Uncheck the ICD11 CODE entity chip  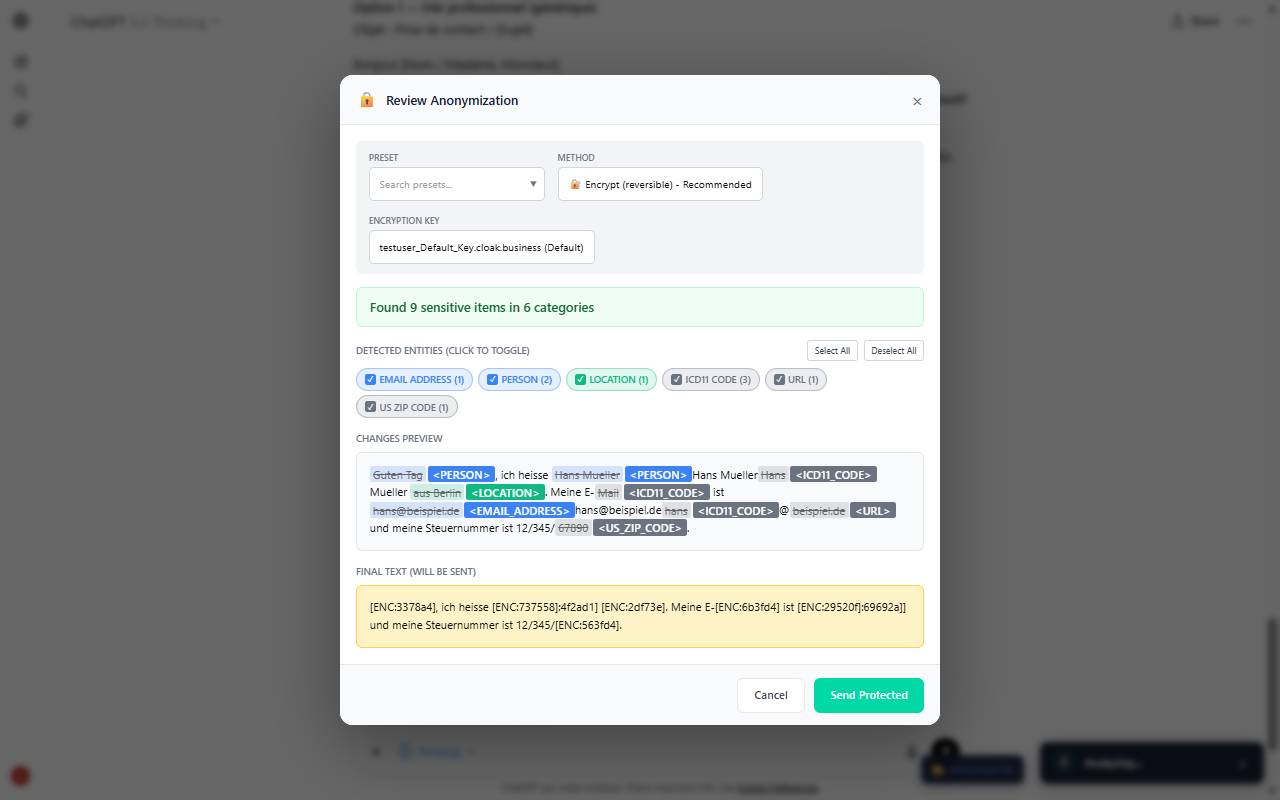click(x=710, y=380)
